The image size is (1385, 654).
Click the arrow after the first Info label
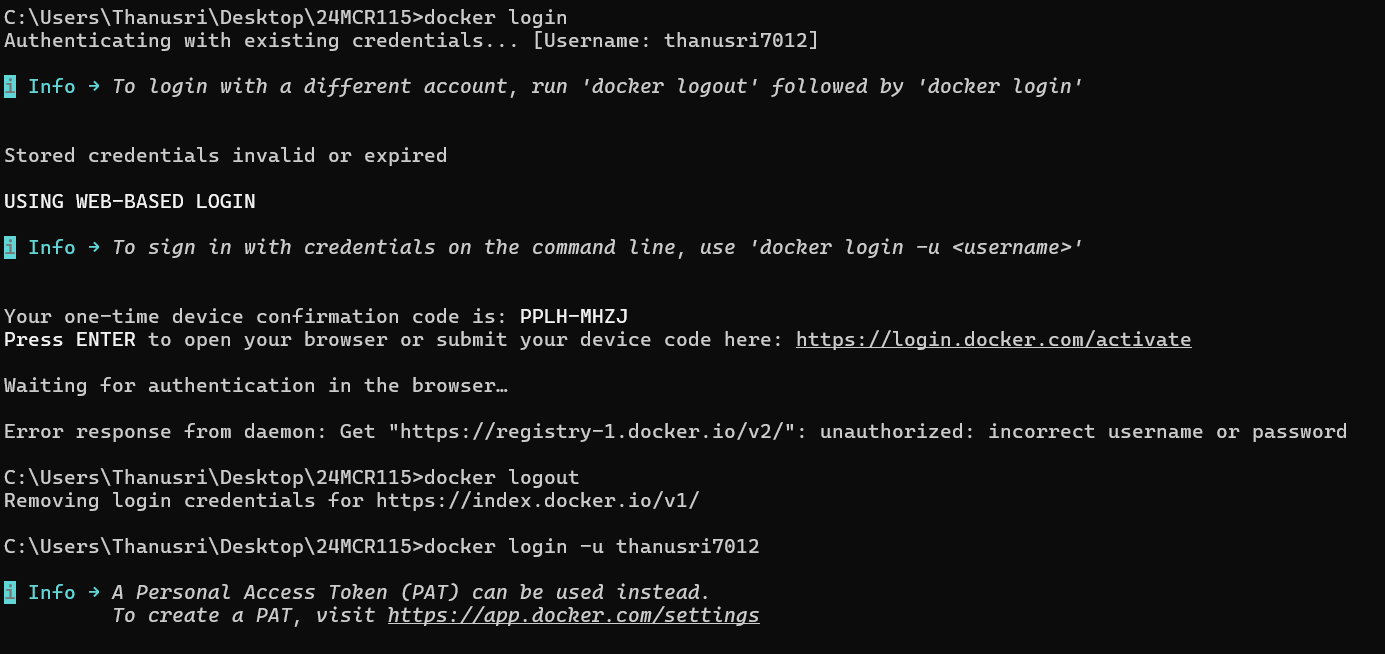(93, 87)
